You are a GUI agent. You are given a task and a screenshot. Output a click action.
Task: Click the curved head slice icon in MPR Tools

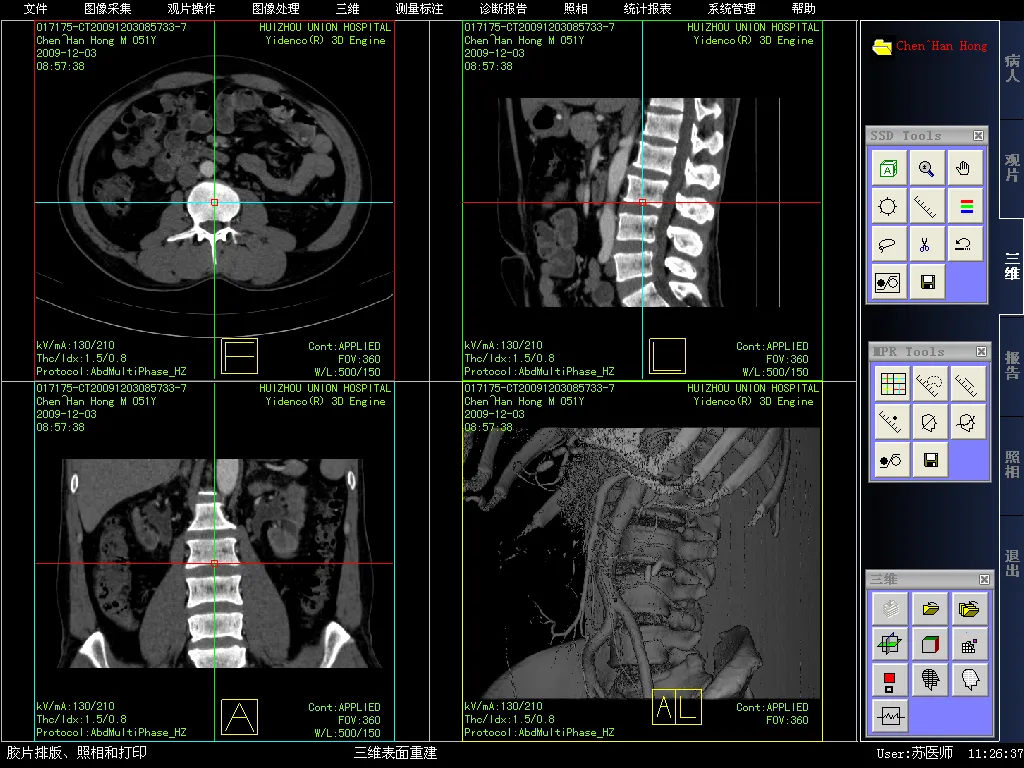[x=967, y=423]
